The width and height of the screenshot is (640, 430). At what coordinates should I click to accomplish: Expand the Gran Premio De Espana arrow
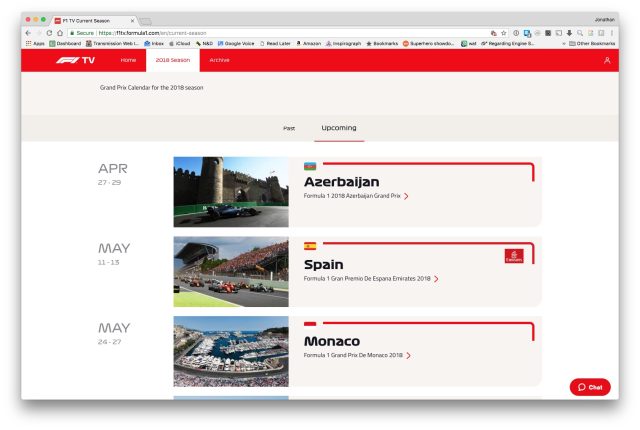pos(436,278)
